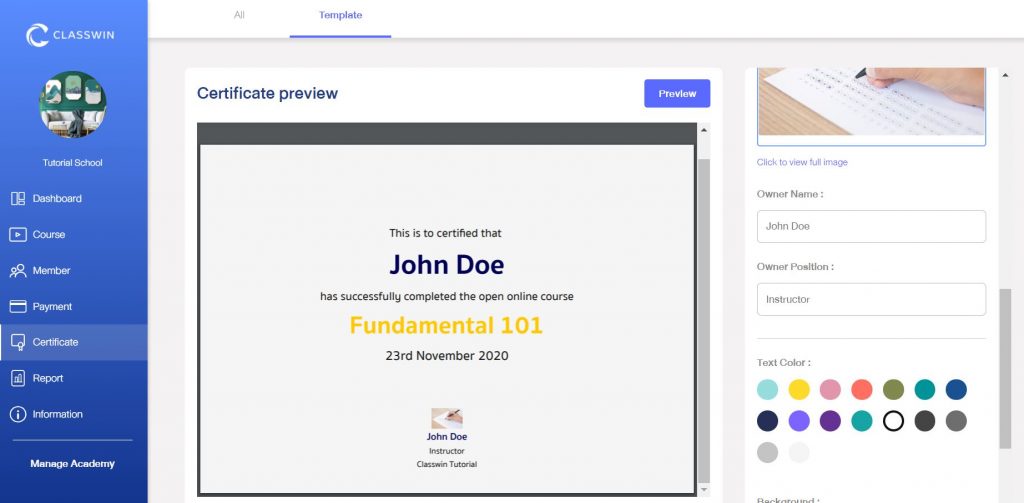Select the bright purple text color swatch
The height and width of the screenshot is (503, 1024).
pos(799,421)
